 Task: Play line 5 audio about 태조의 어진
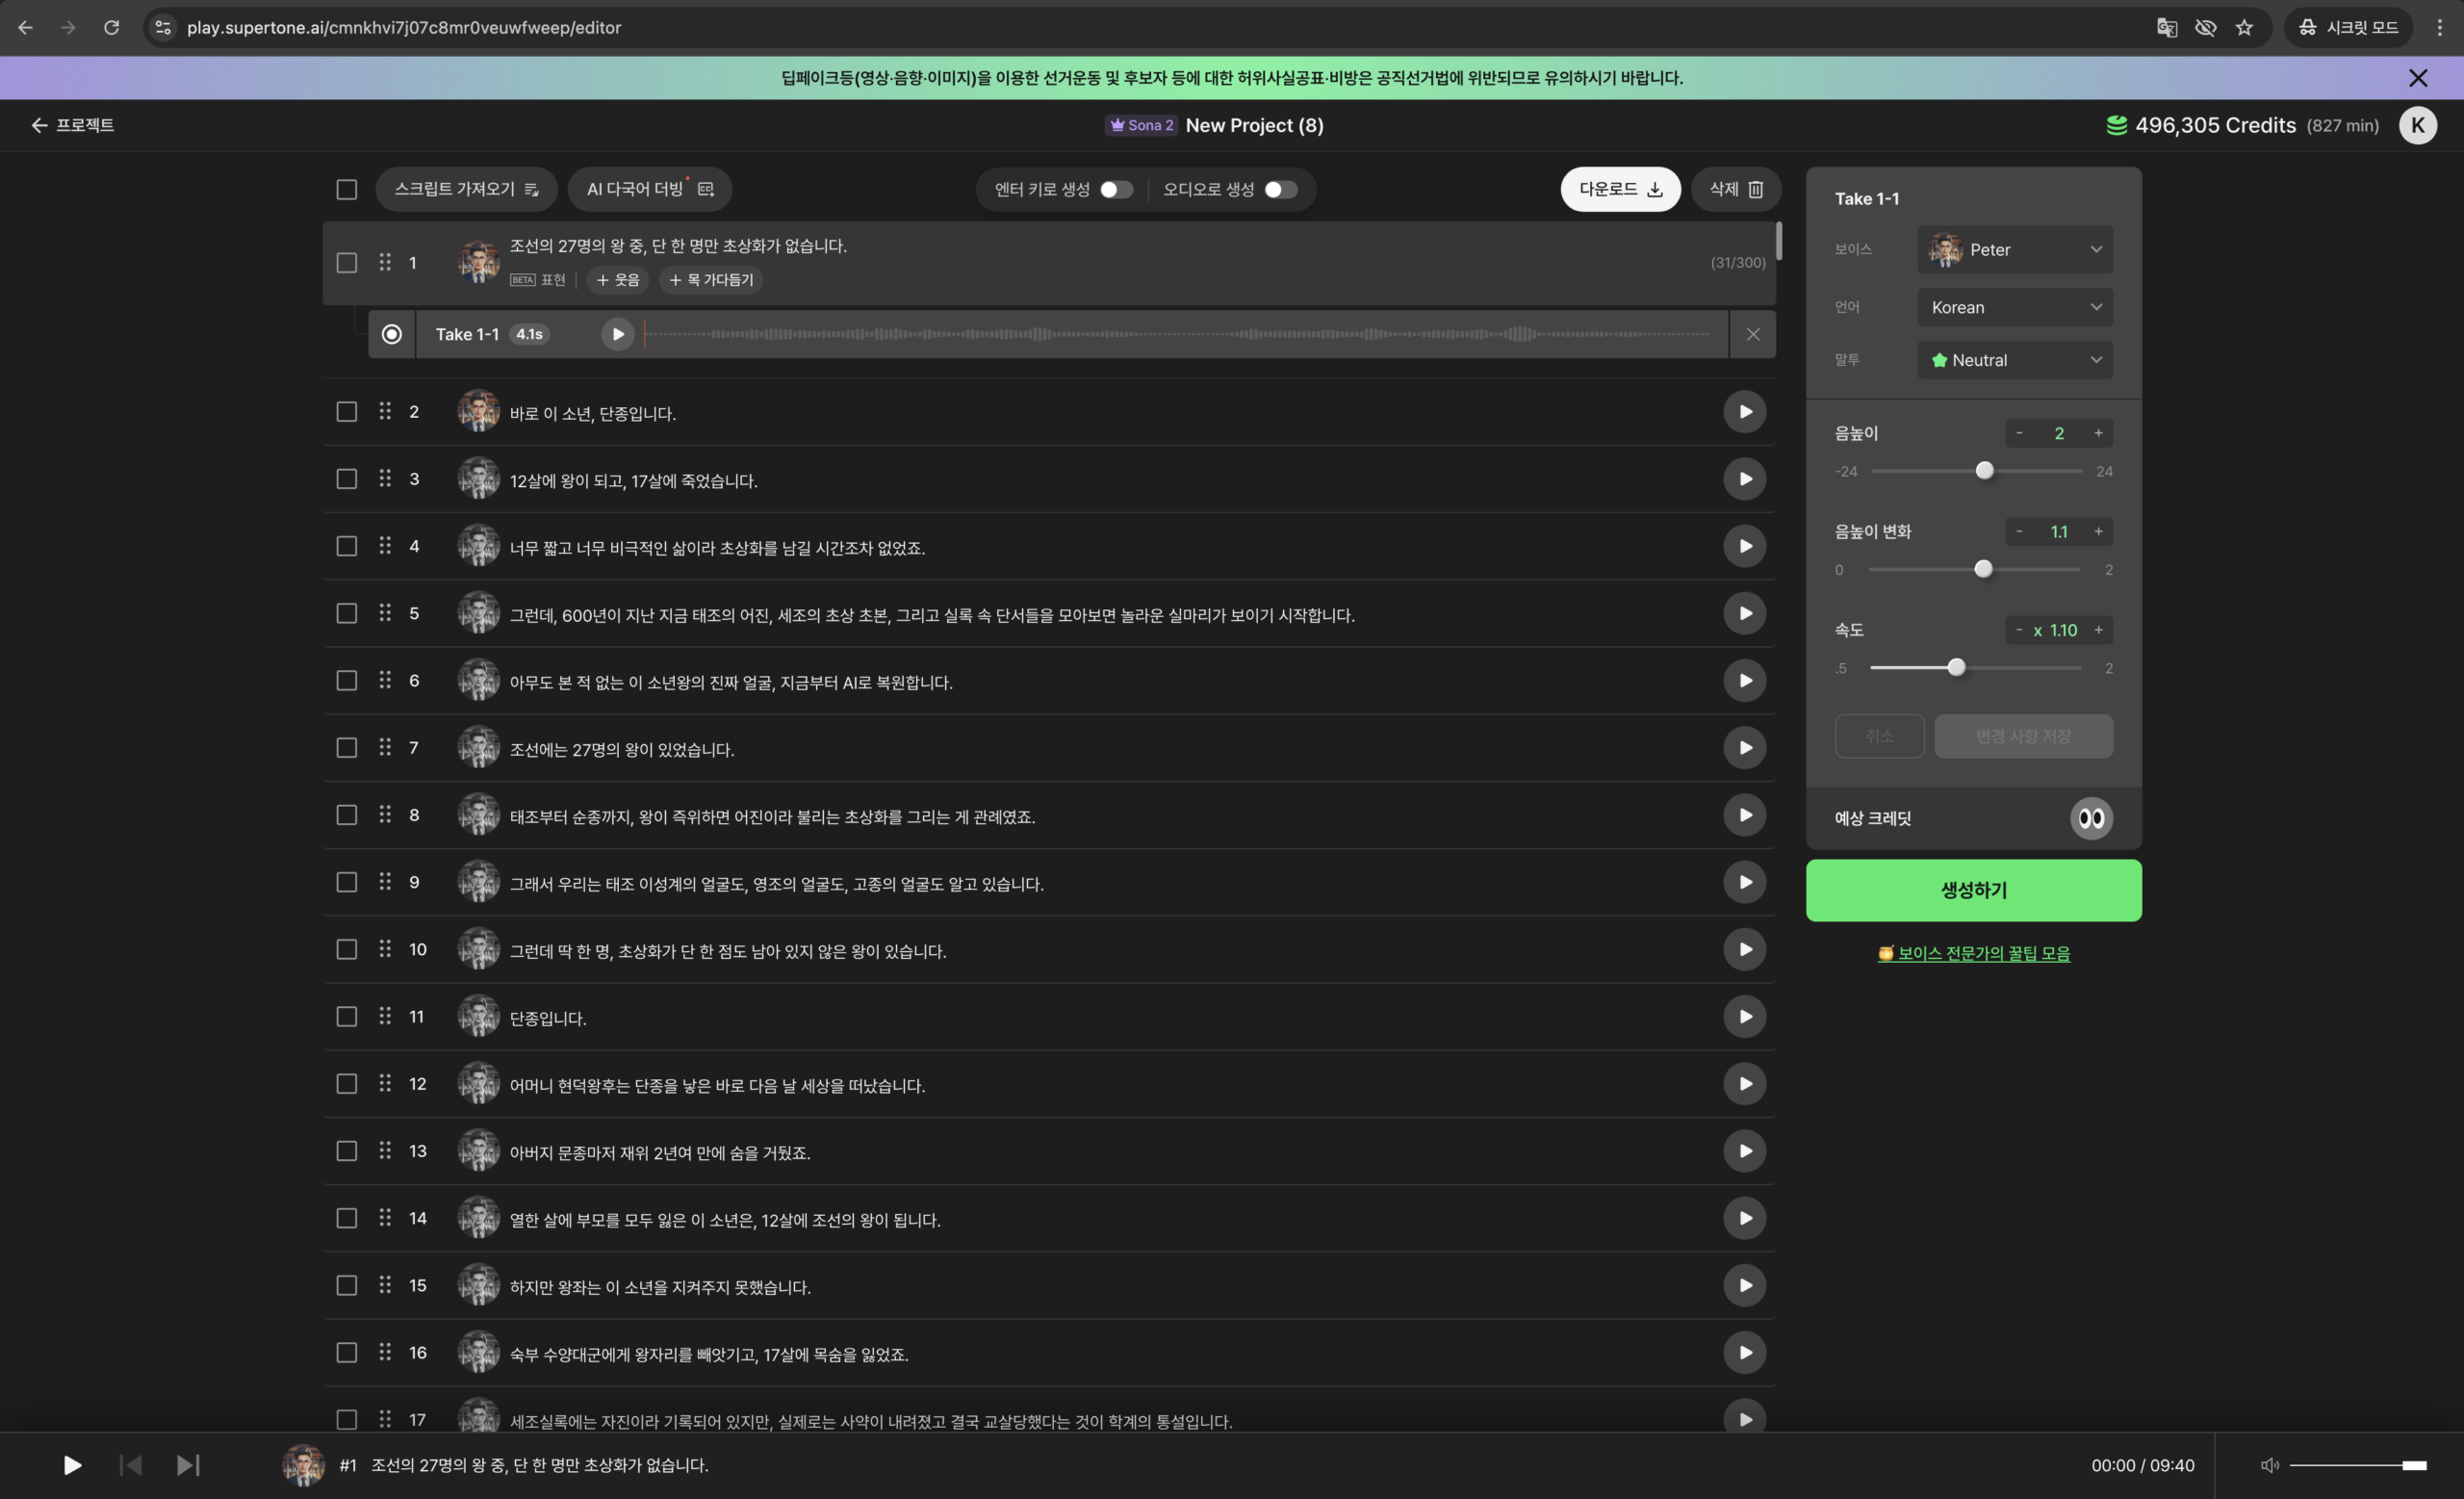[x=1744, y=613]
